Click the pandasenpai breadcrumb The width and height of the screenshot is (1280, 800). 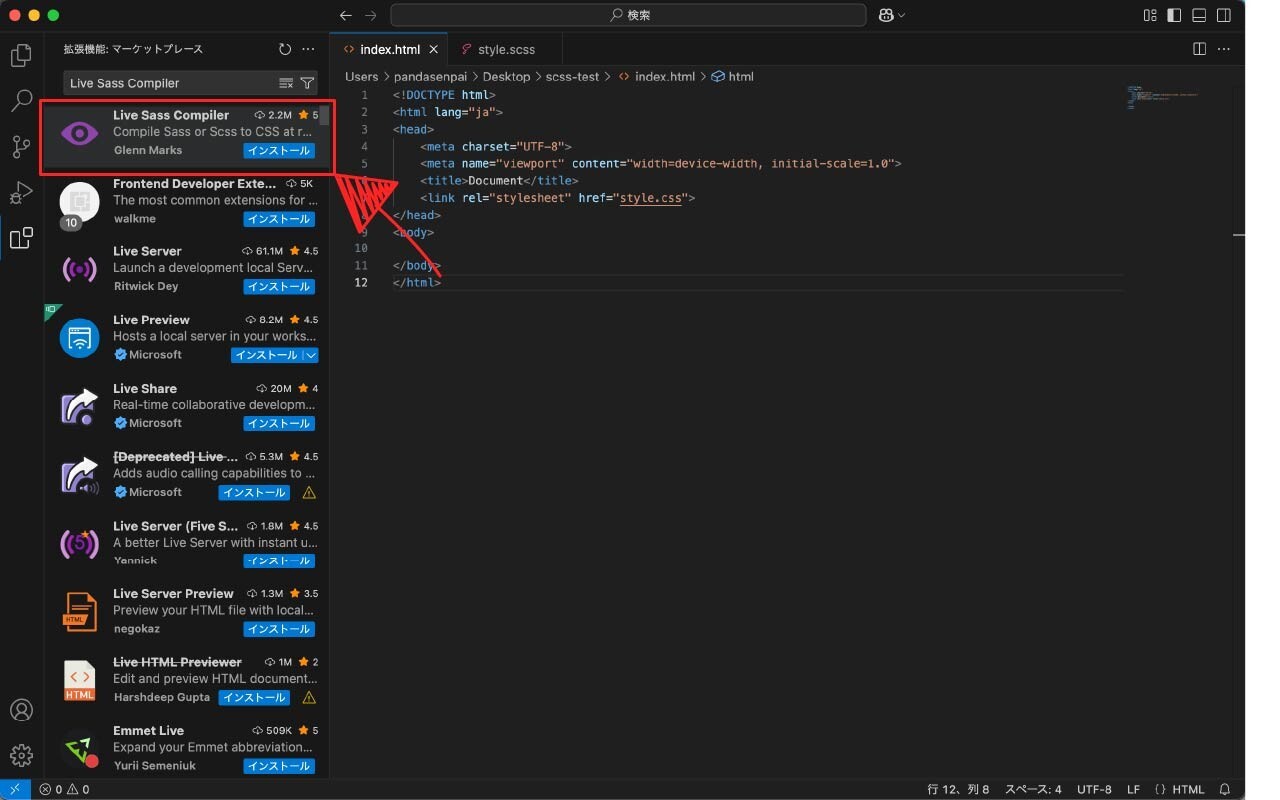coord(430,76)
